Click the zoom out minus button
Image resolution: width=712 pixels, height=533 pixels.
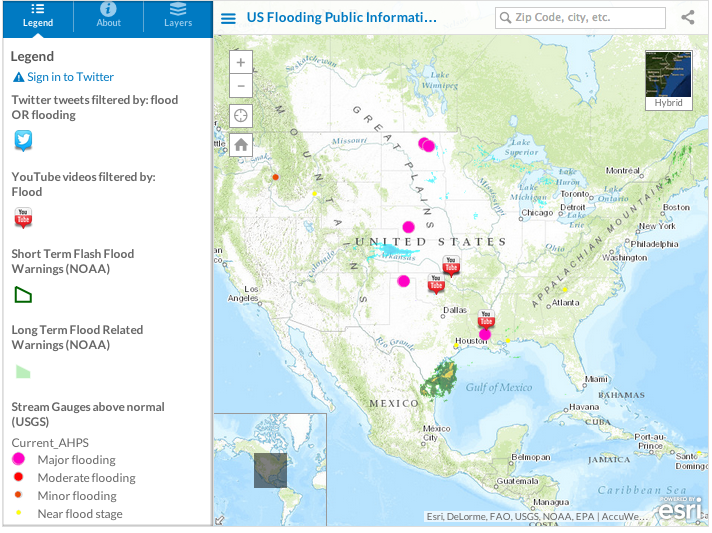pyautogui.click(x=241, y=87)
